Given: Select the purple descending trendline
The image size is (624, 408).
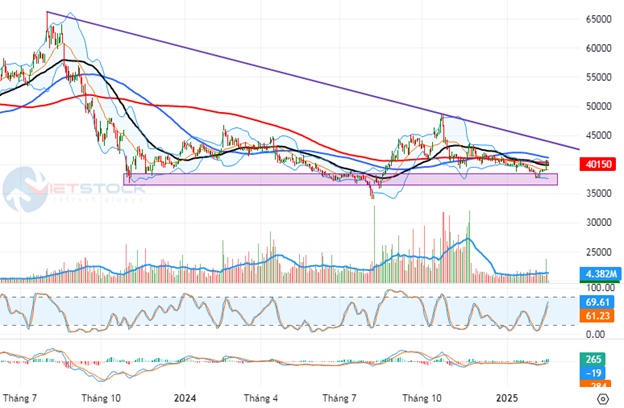Looking at the screenshot, I should click(300, 75).
